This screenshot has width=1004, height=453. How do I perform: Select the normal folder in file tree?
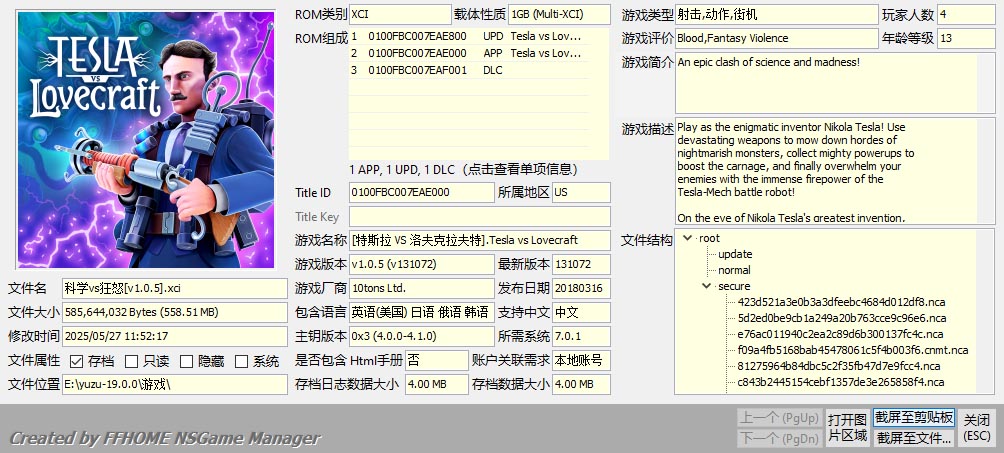pyautogui.click(x=734, y=270)
